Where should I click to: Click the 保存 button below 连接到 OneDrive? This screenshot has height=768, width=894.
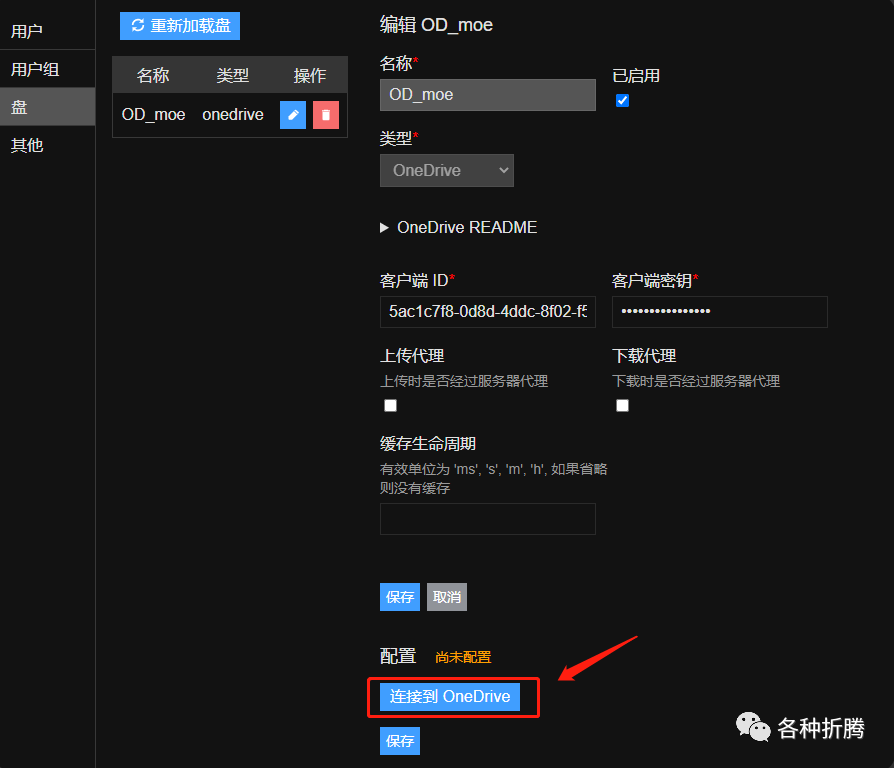point(400,741)
